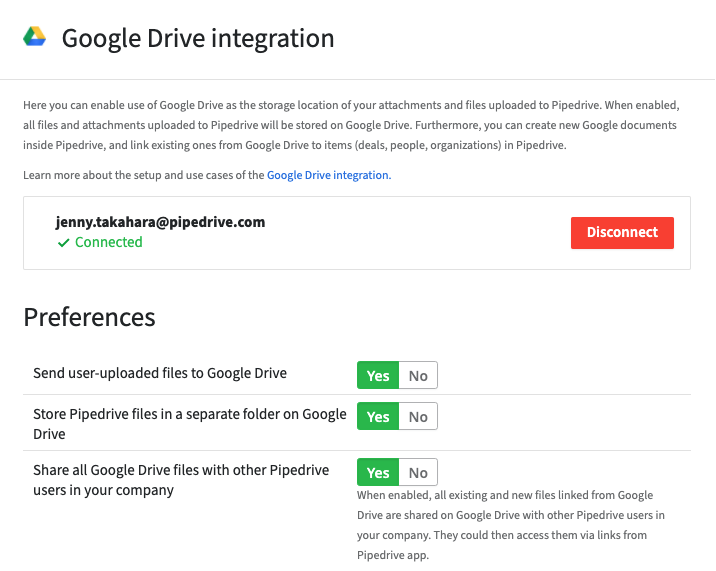Click the 'Share all Google Drive files' label
Viewport: 716px width, 571px height.
(x=181, y=480)
